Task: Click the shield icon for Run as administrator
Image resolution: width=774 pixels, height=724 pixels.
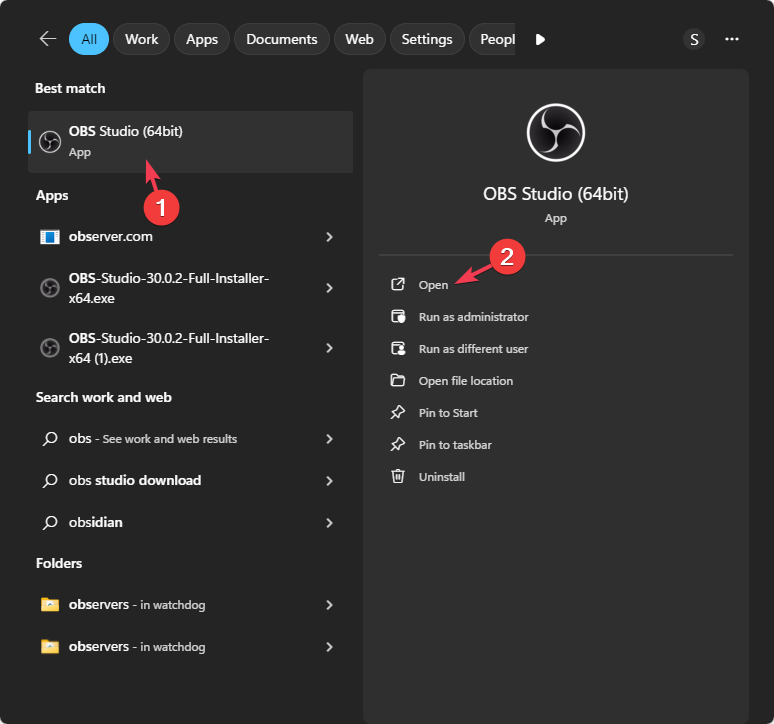Action: coord(398,317)
